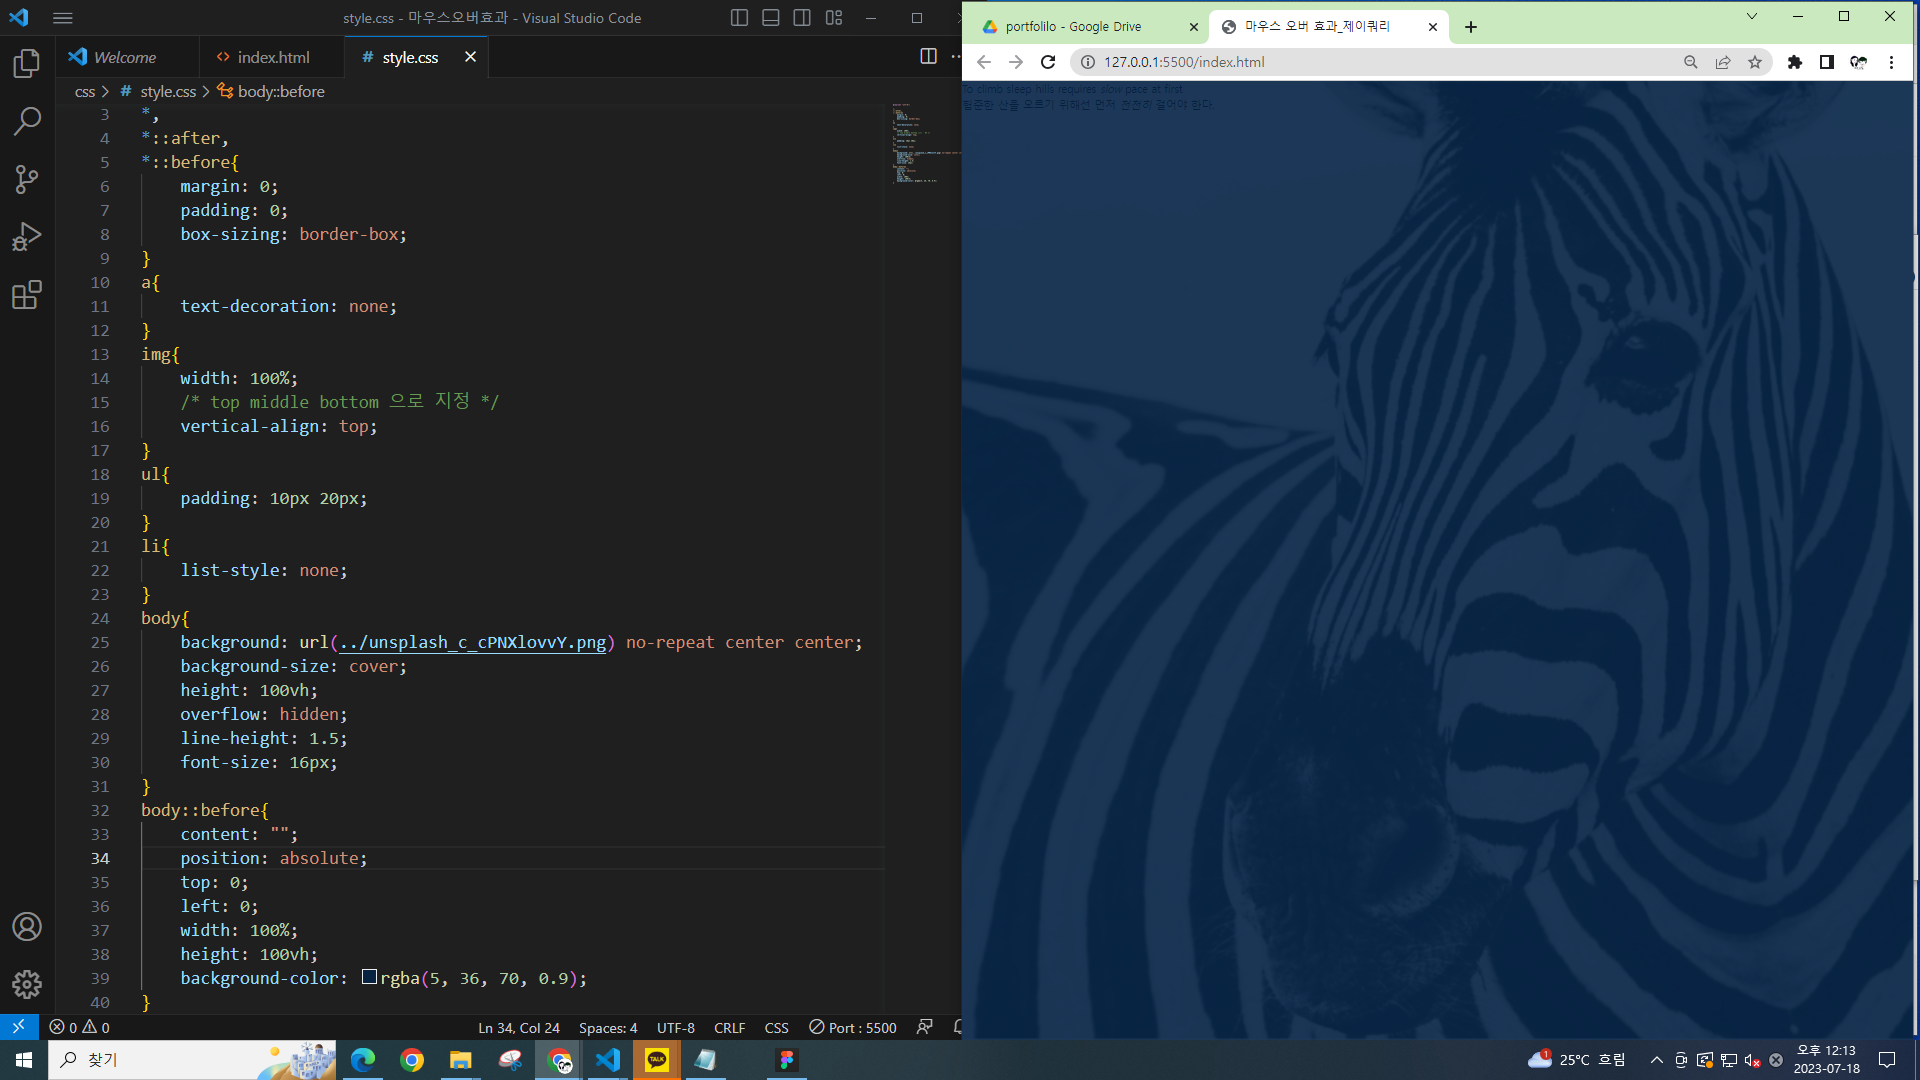The width and height of the screenshot is (1920, 1080).
Task: Toggle the bottom panel layout button
Action: (771, 18)
